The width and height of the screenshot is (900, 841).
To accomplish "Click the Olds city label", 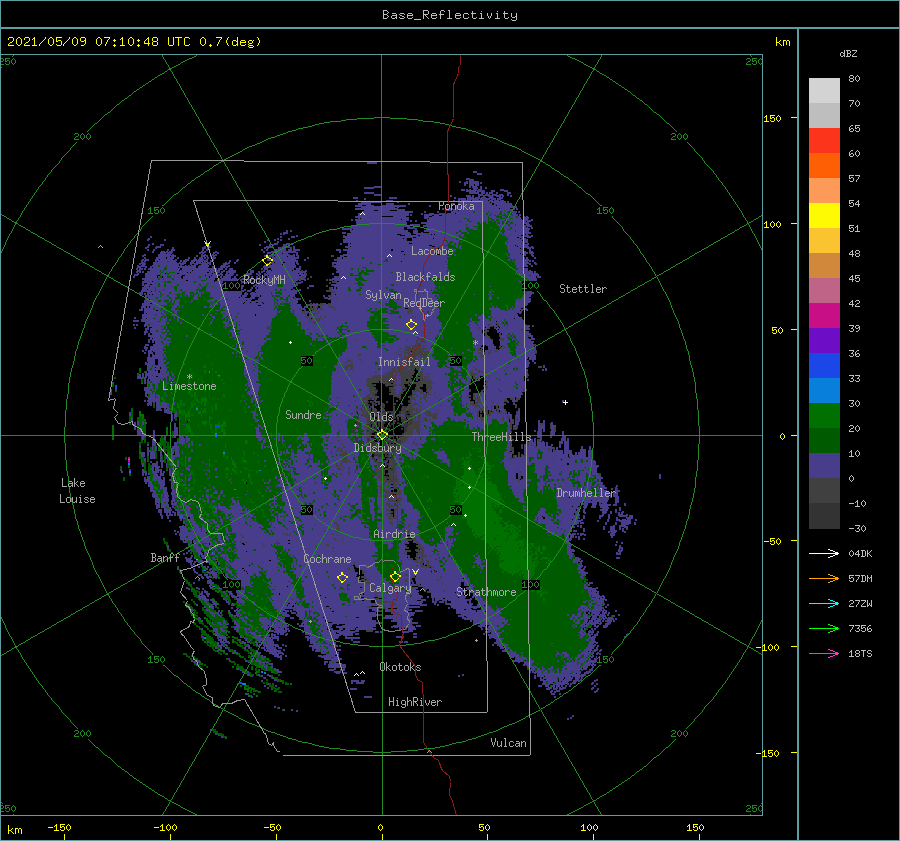I will (381, 417).
